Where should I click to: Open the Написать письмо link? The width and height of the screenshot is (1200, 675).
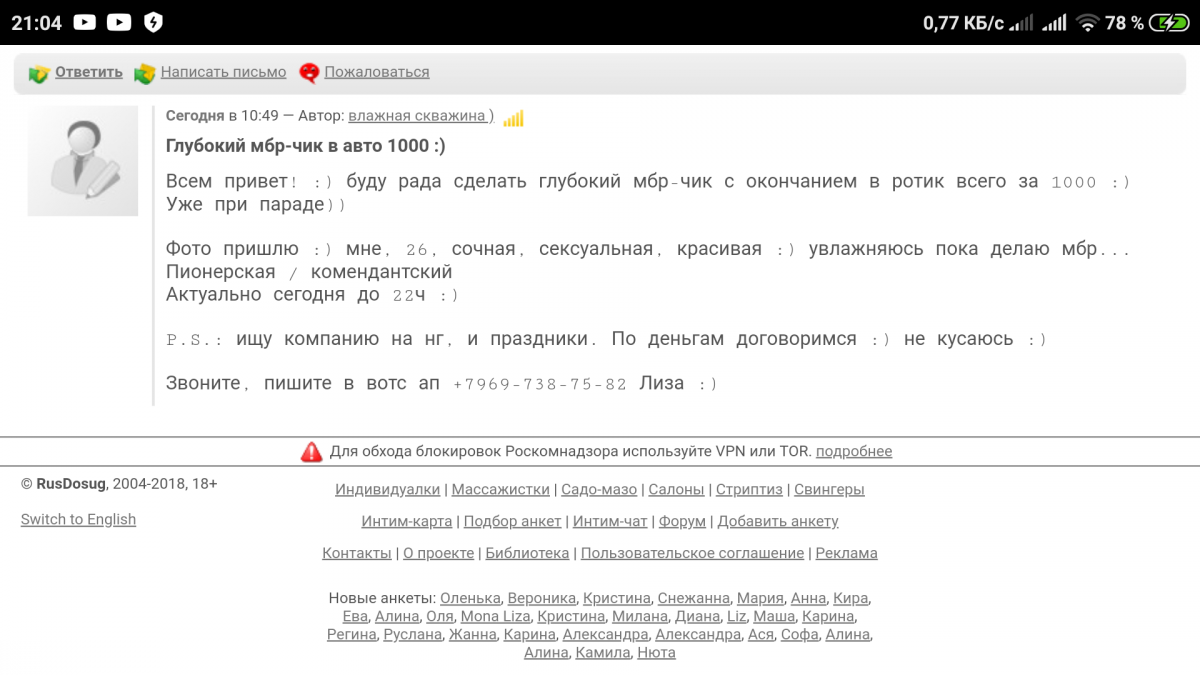pyautogui.click(x=223, y=72)
